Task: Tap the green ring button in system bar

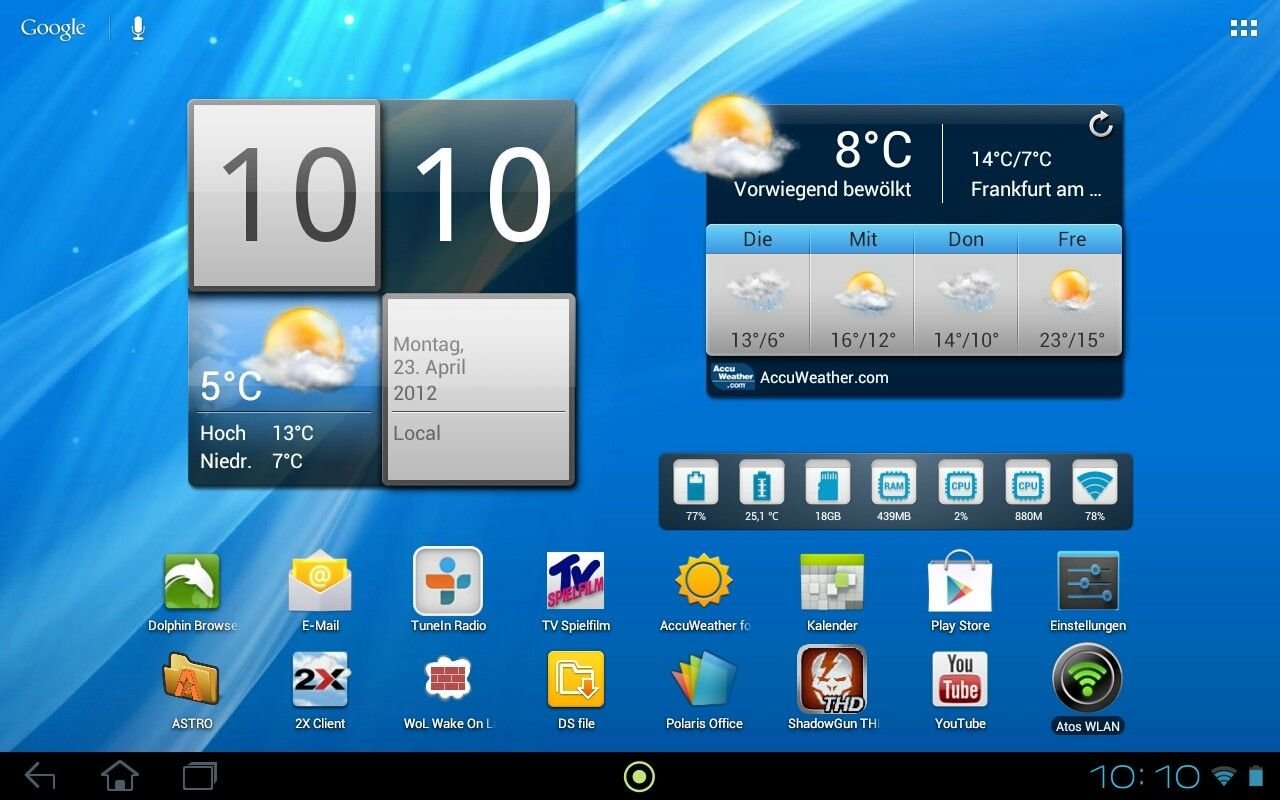Action: click(x=639, y=776)
